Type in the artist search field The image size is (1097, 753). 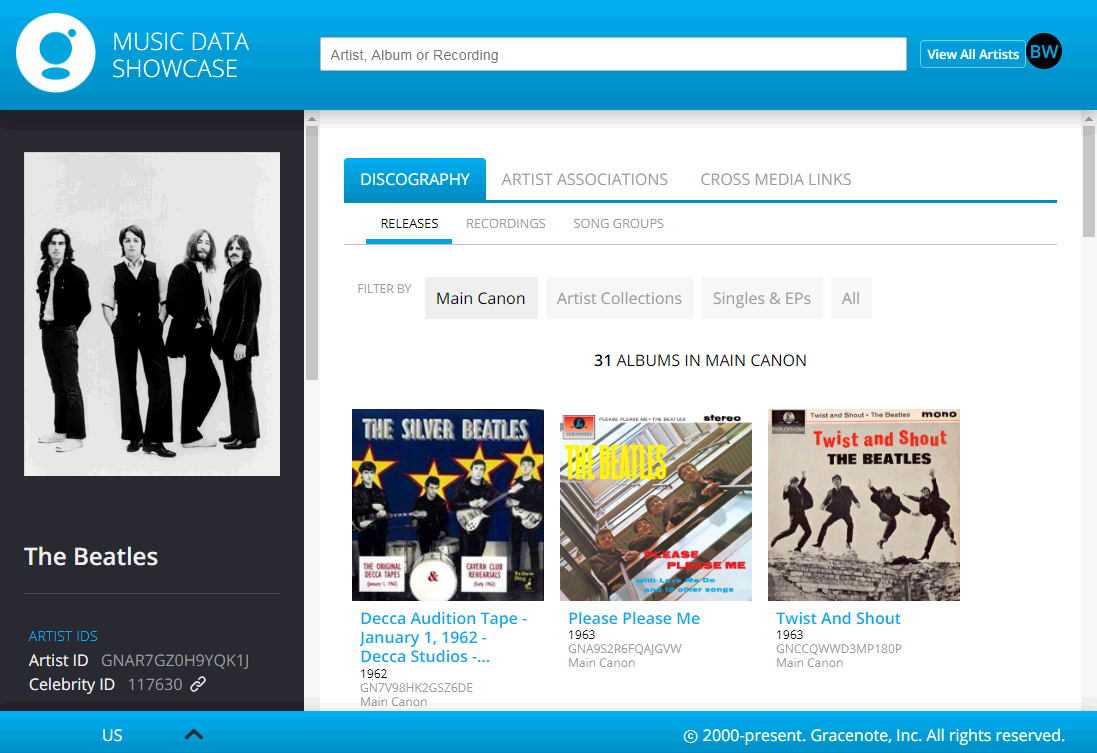coord(612,55)
